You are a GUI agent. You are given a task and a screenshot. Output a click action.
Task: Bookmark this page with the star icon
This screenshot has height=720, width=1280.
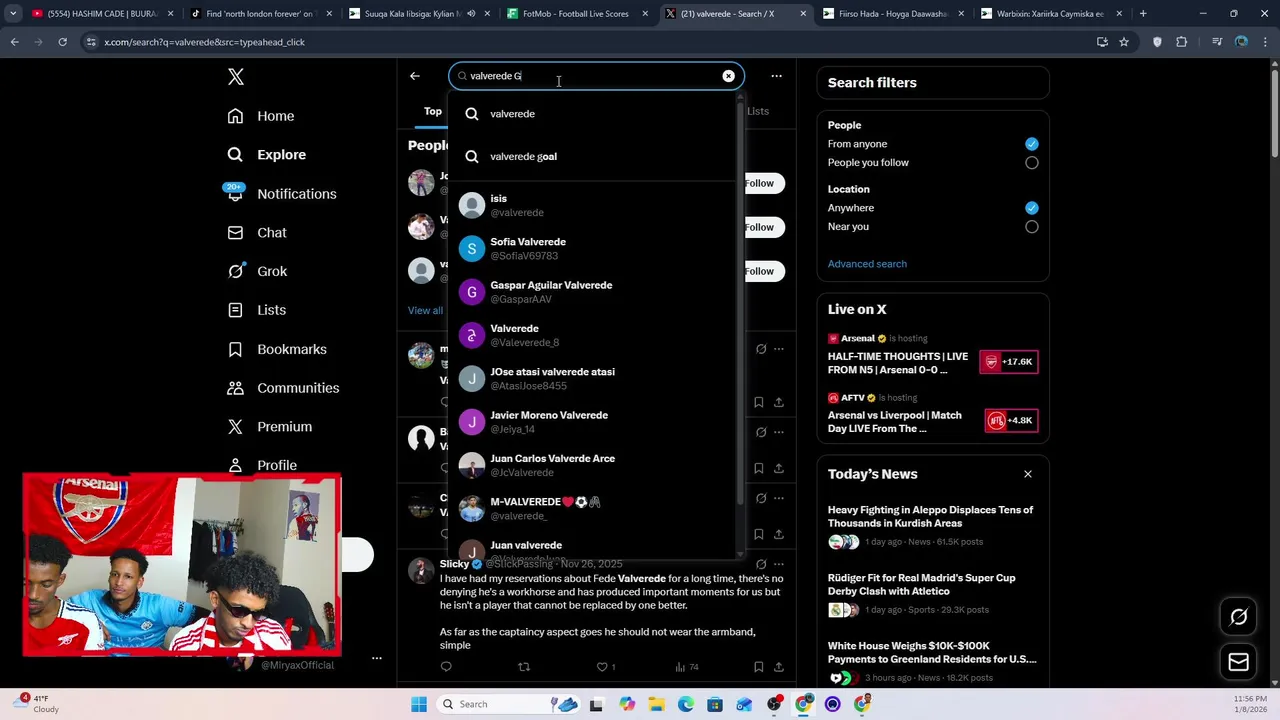1124,42
